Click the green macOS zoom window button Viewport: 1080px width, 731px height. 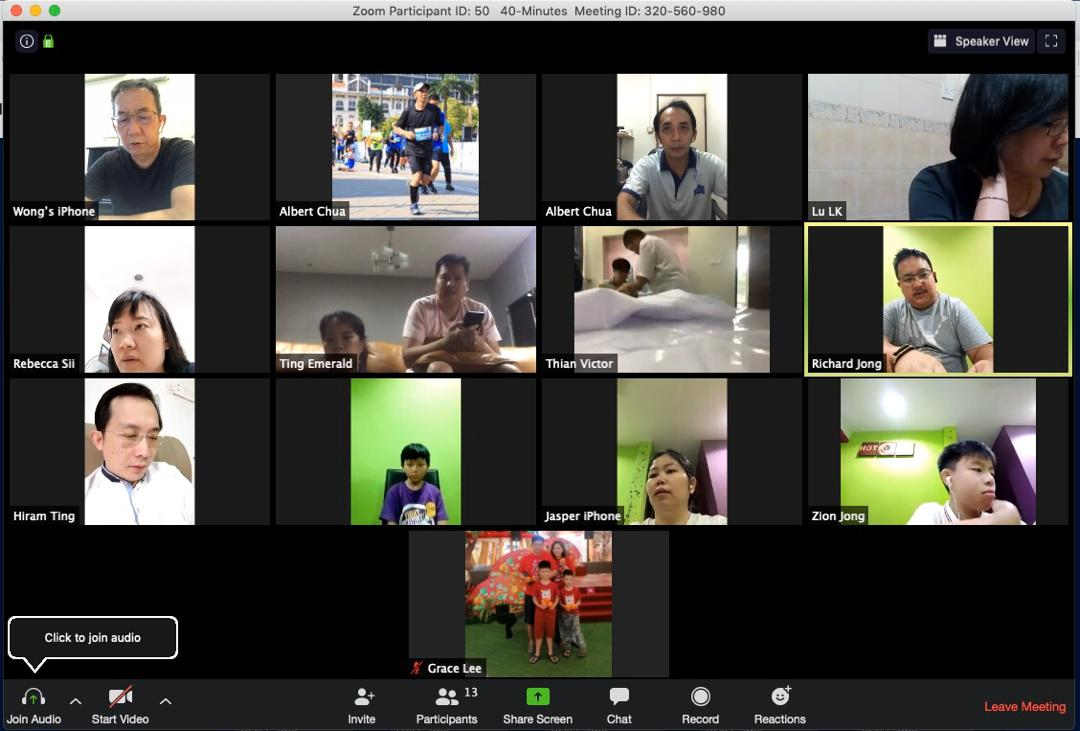(x=54, y=11)
